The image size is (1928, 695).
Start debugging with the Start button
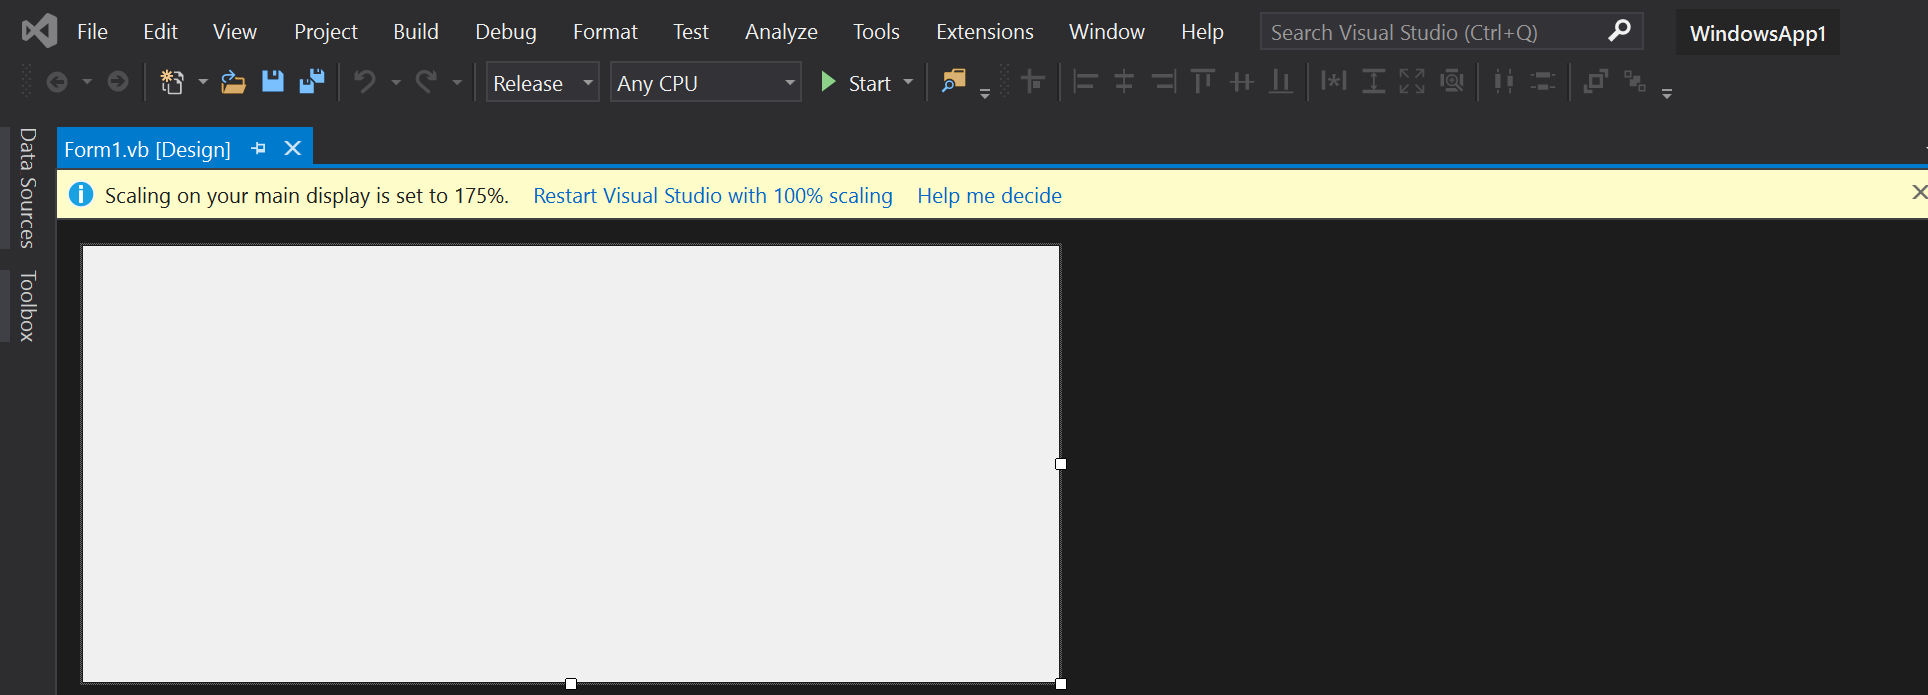(x=856, y=82)
